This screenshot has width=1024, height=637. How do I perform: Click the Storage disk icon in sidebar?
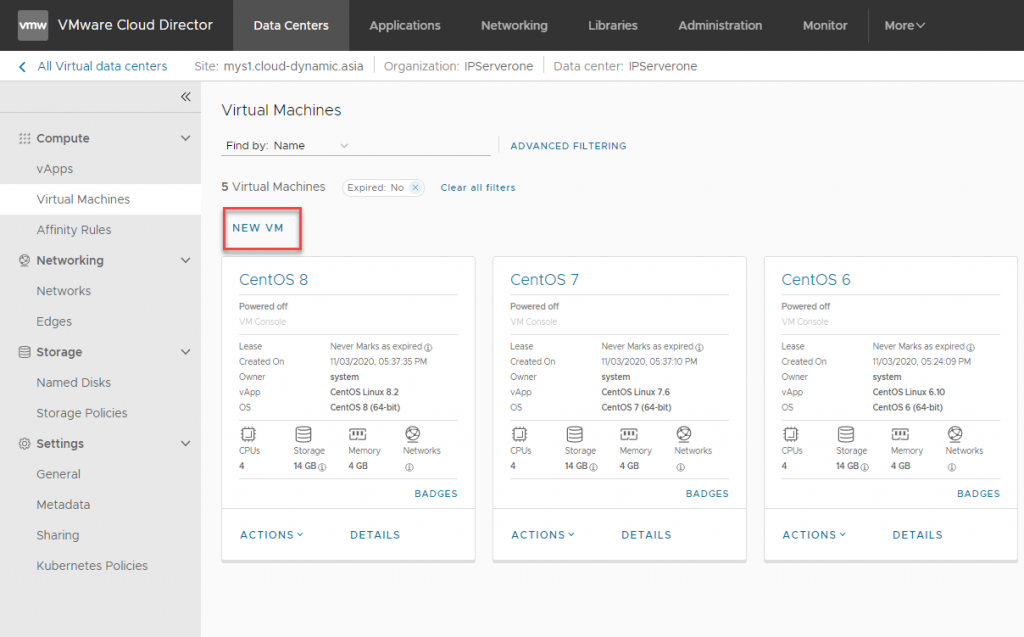[x=25, y=352]
